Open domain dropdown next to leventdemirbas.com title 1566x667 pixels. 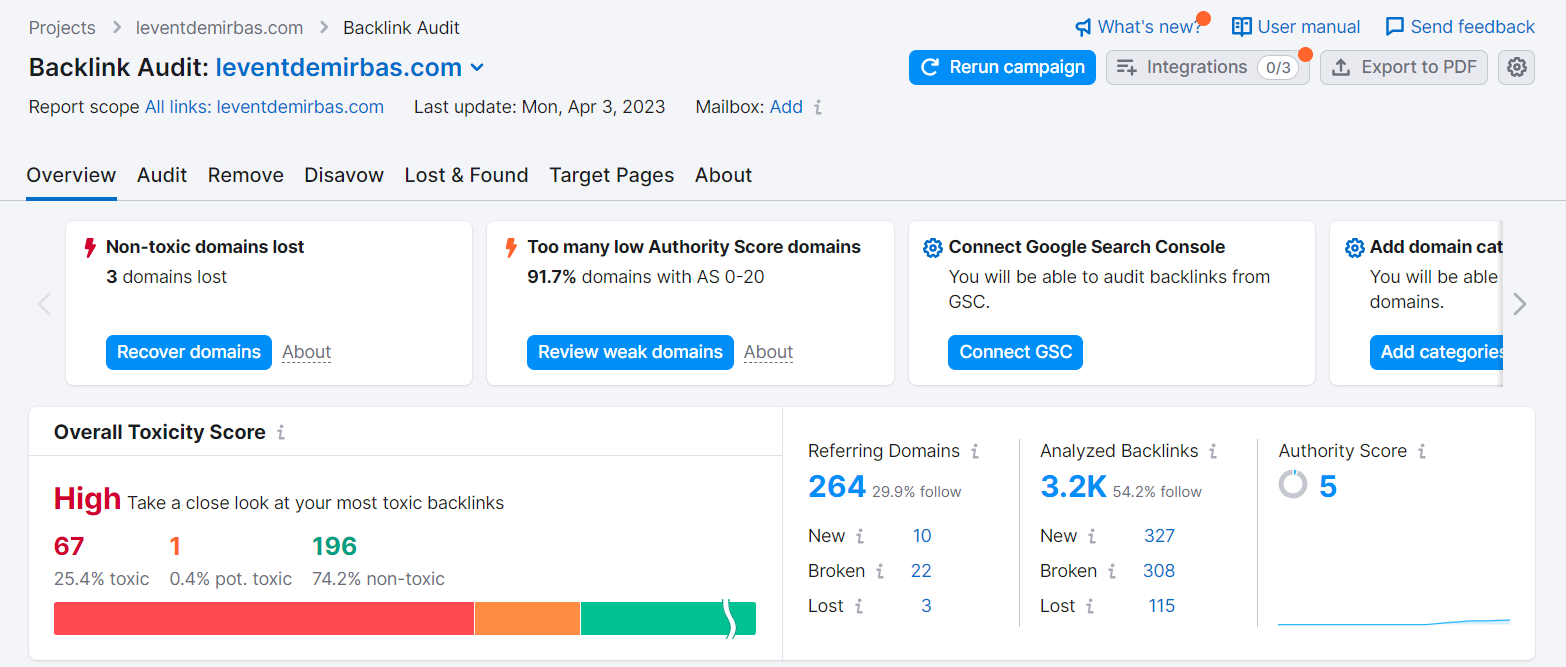click(477, 68)
